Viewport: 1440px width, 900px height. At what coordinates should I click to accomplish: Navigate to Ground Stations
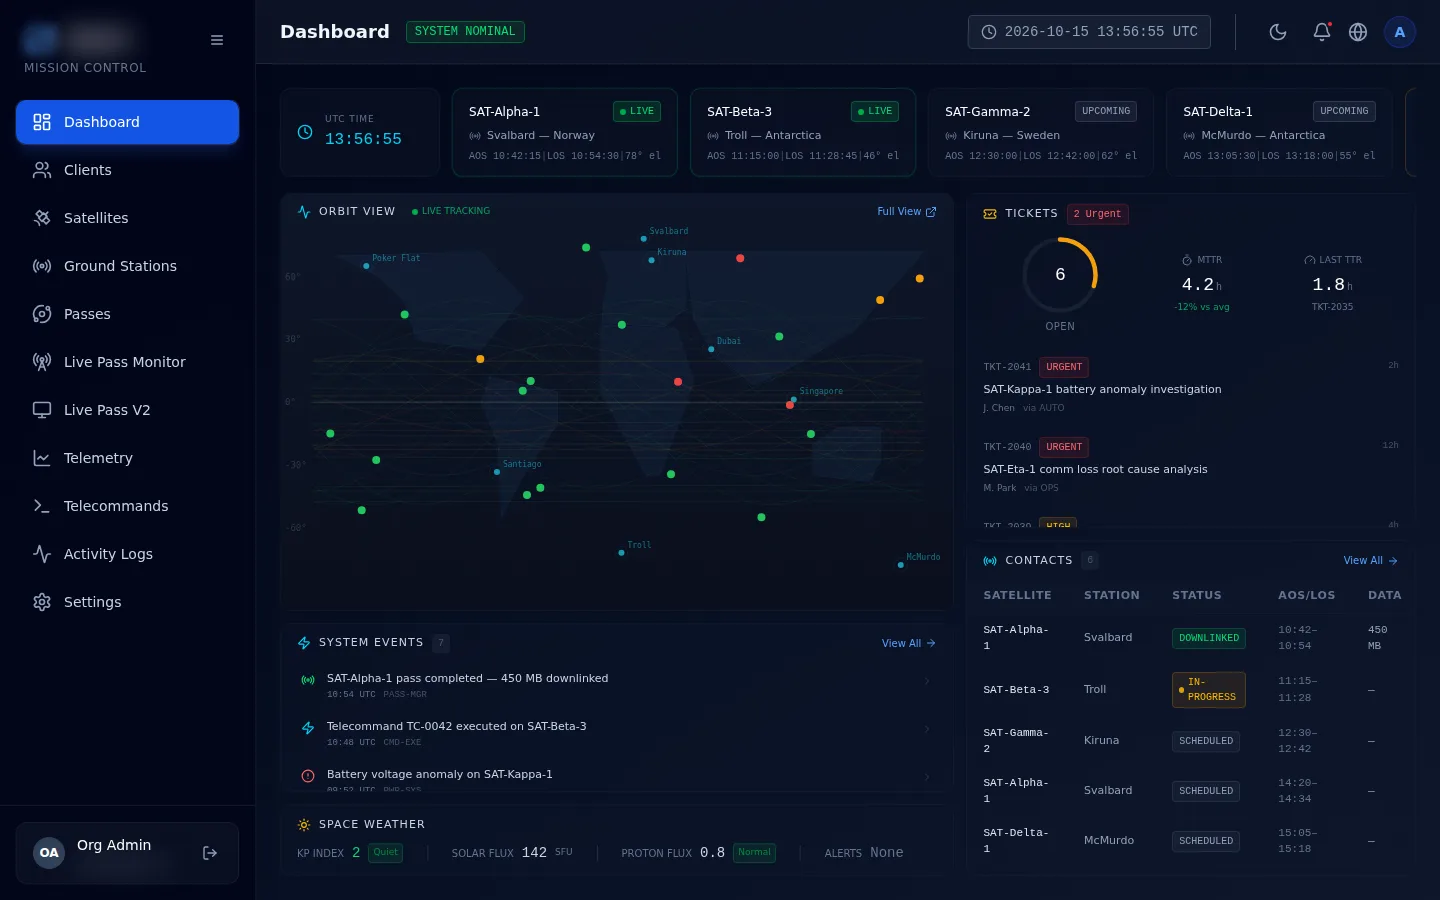[x=127, y=266]
